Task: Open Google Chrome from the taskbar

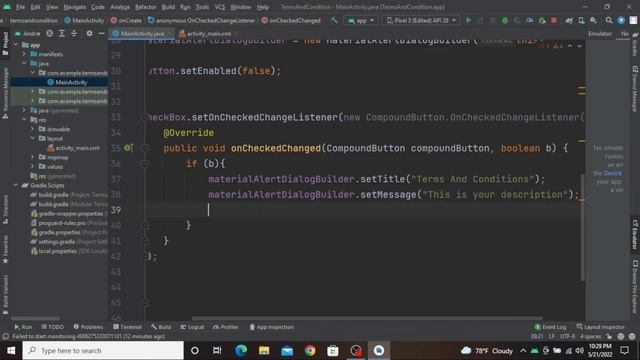Action: coord(310,351)
